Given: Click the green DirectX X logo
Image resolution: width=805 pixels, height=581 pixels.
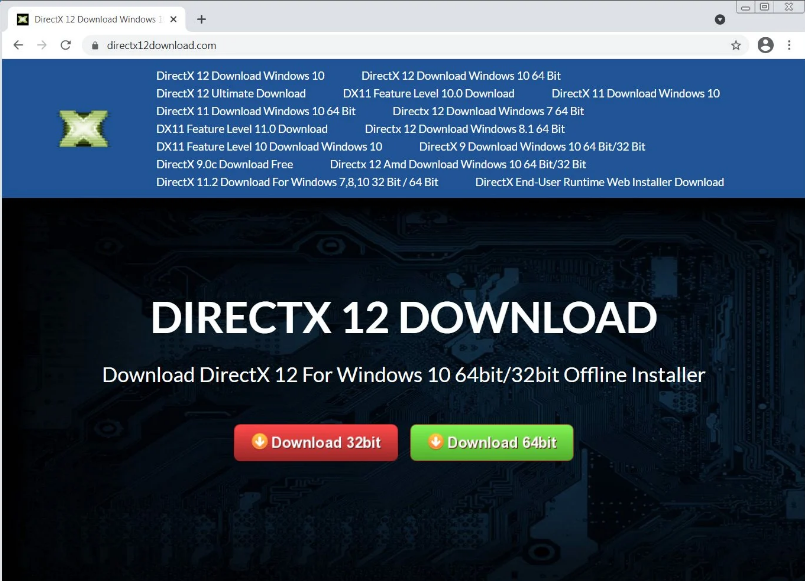Looking at the screenshot, I should (84, 128).
